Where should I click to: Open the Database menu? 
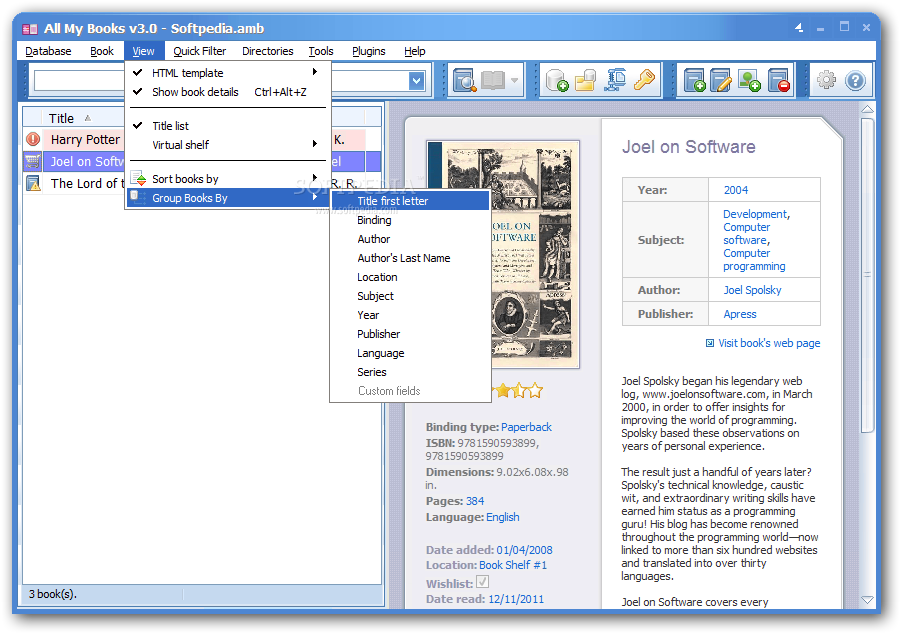click(48, 51)
